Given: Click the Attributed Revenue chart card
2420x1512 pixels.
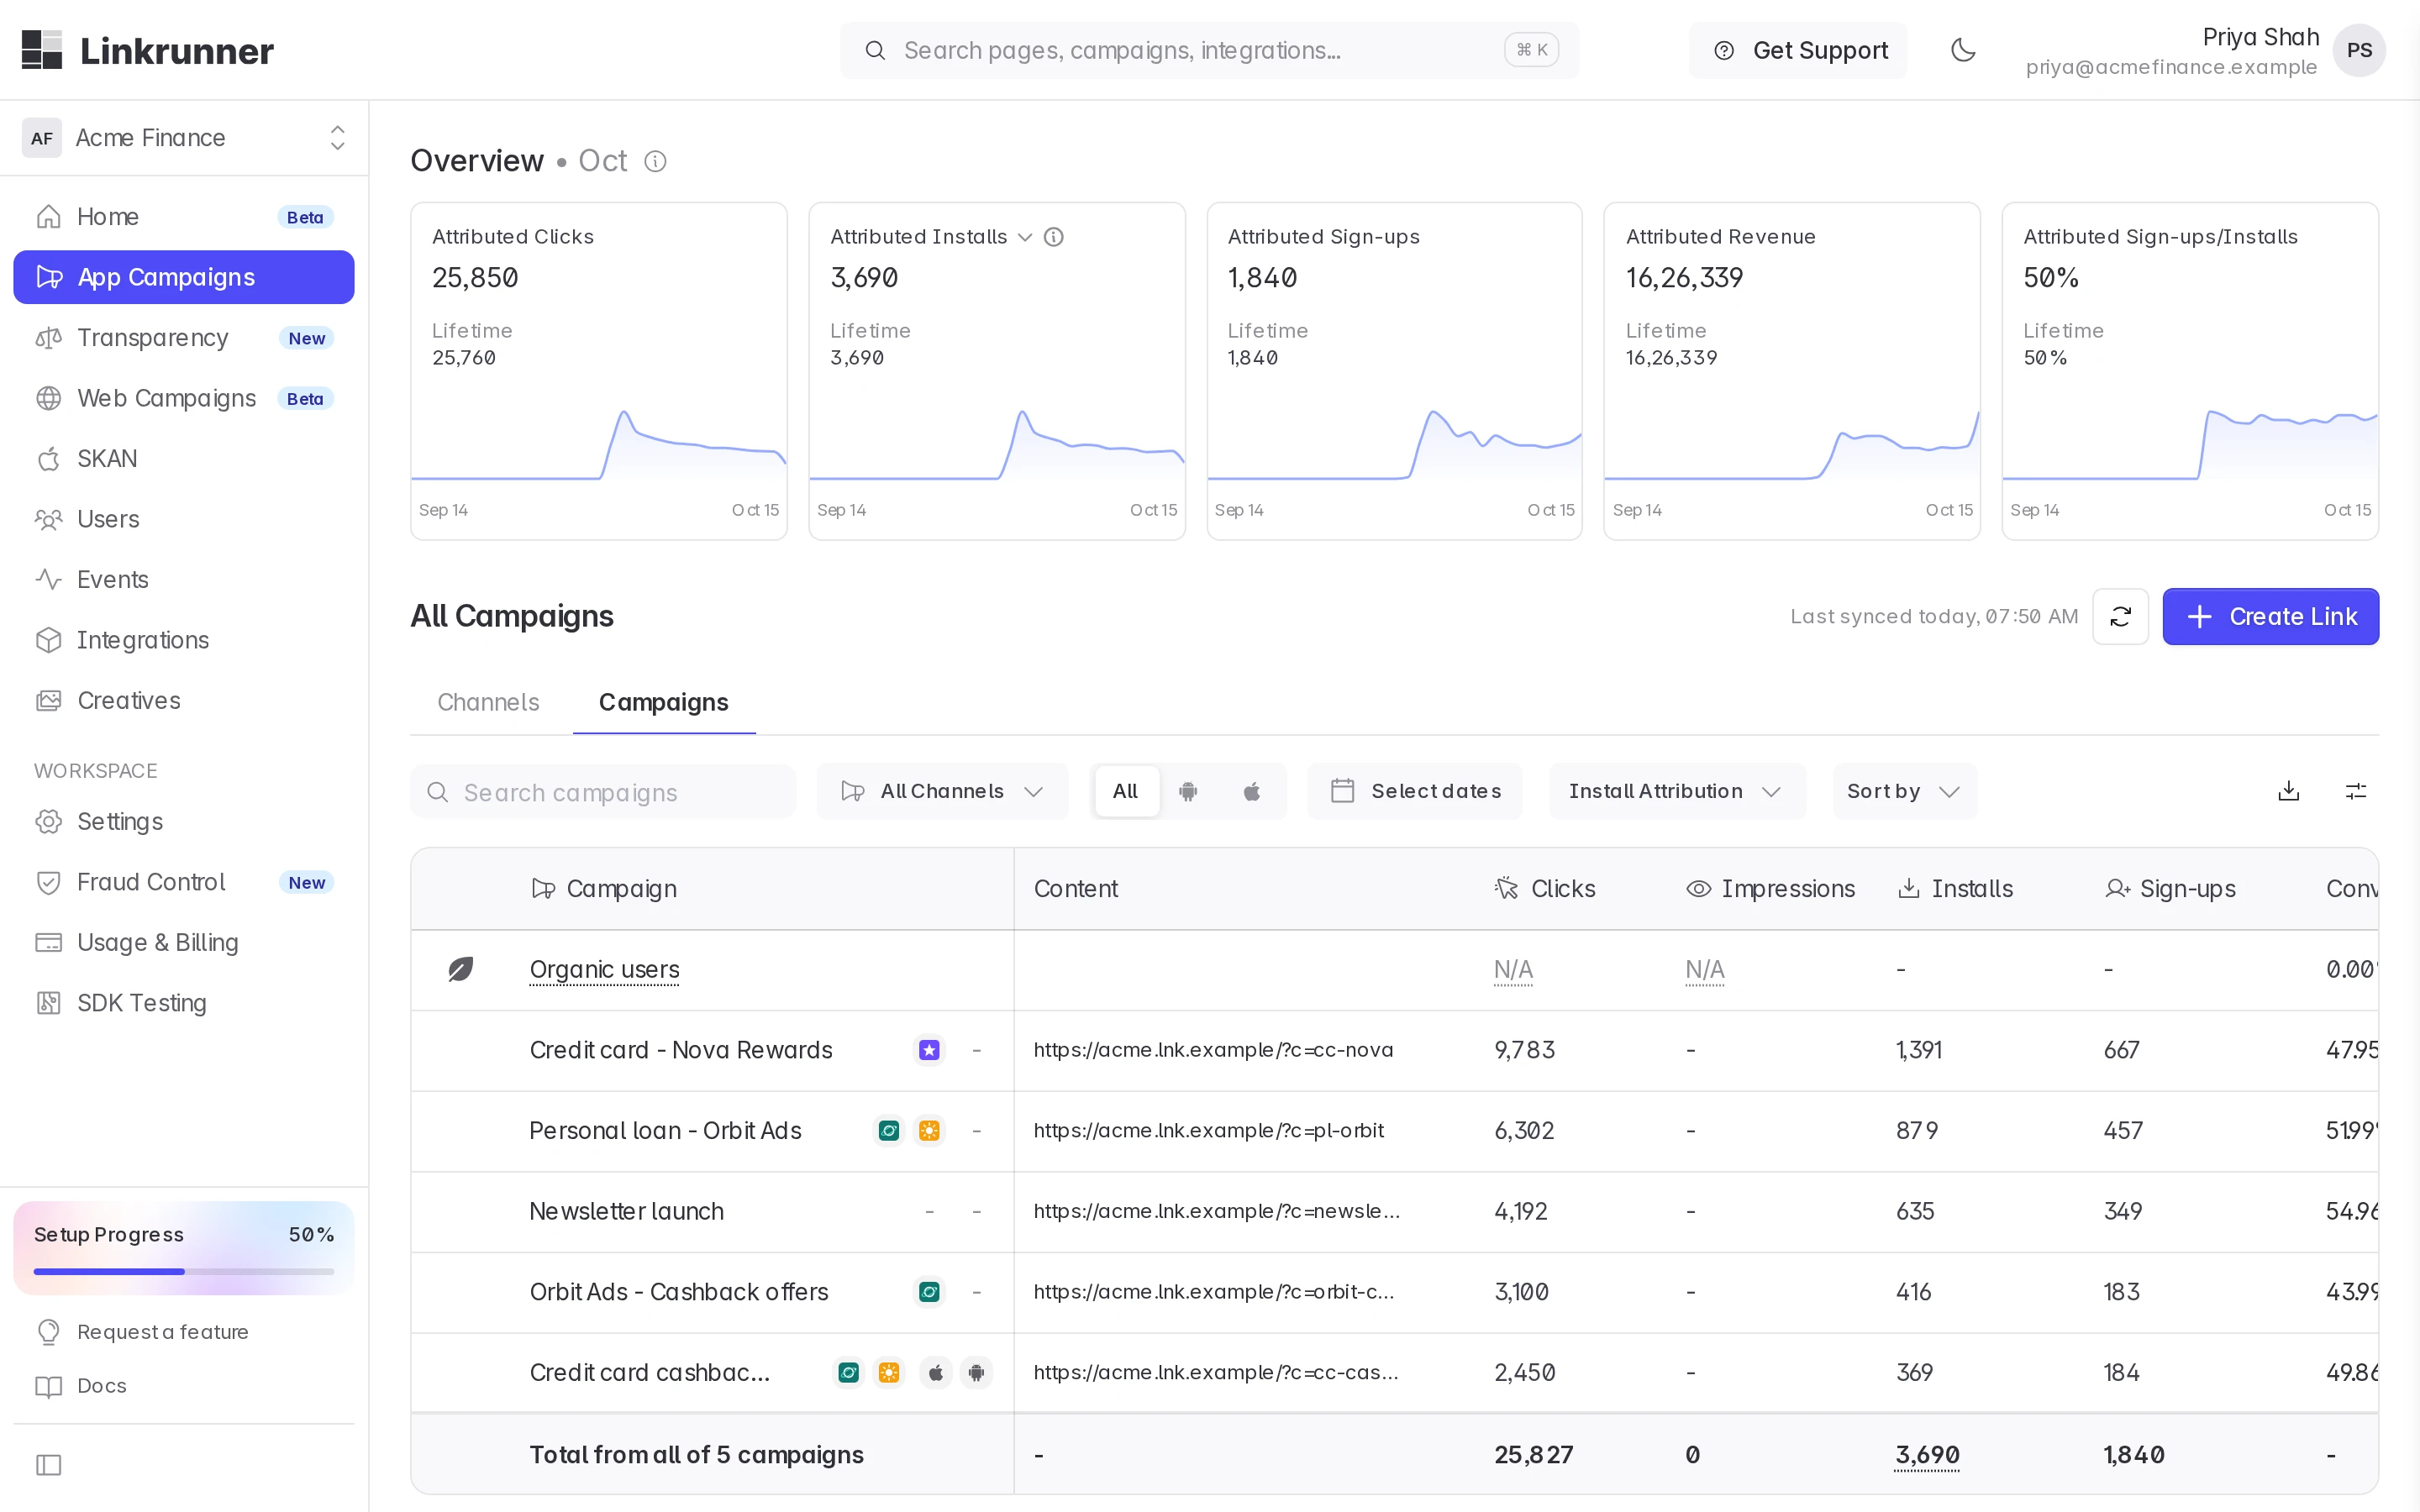Looking at the screenshot, I should pyautogui.click(x=1791, y=371).
